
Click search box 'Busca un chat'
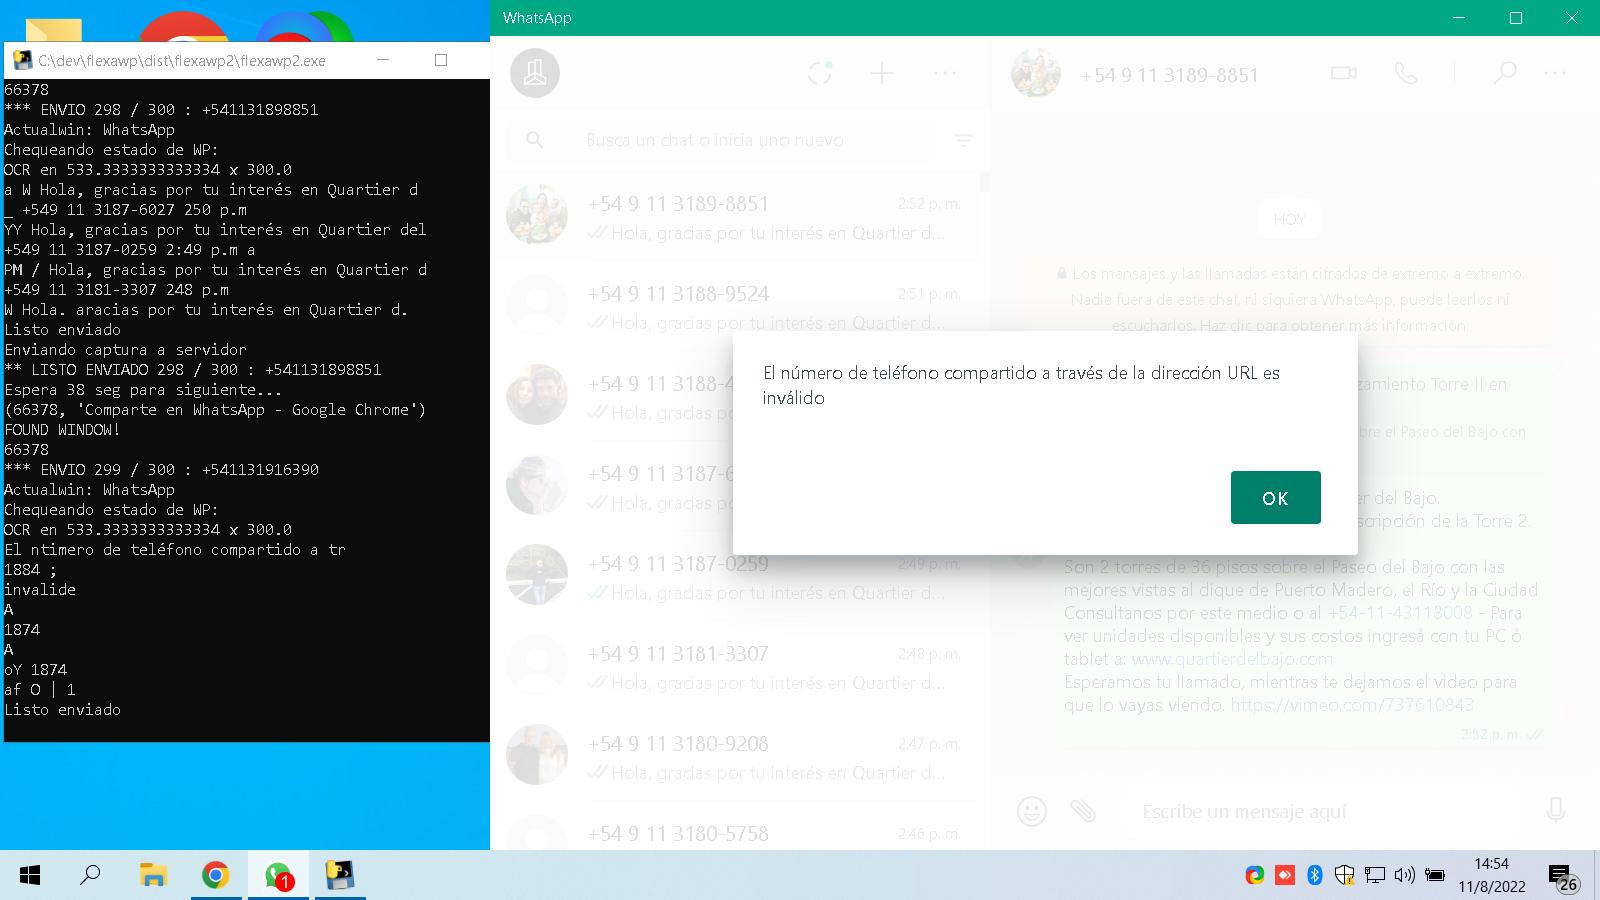720,140
